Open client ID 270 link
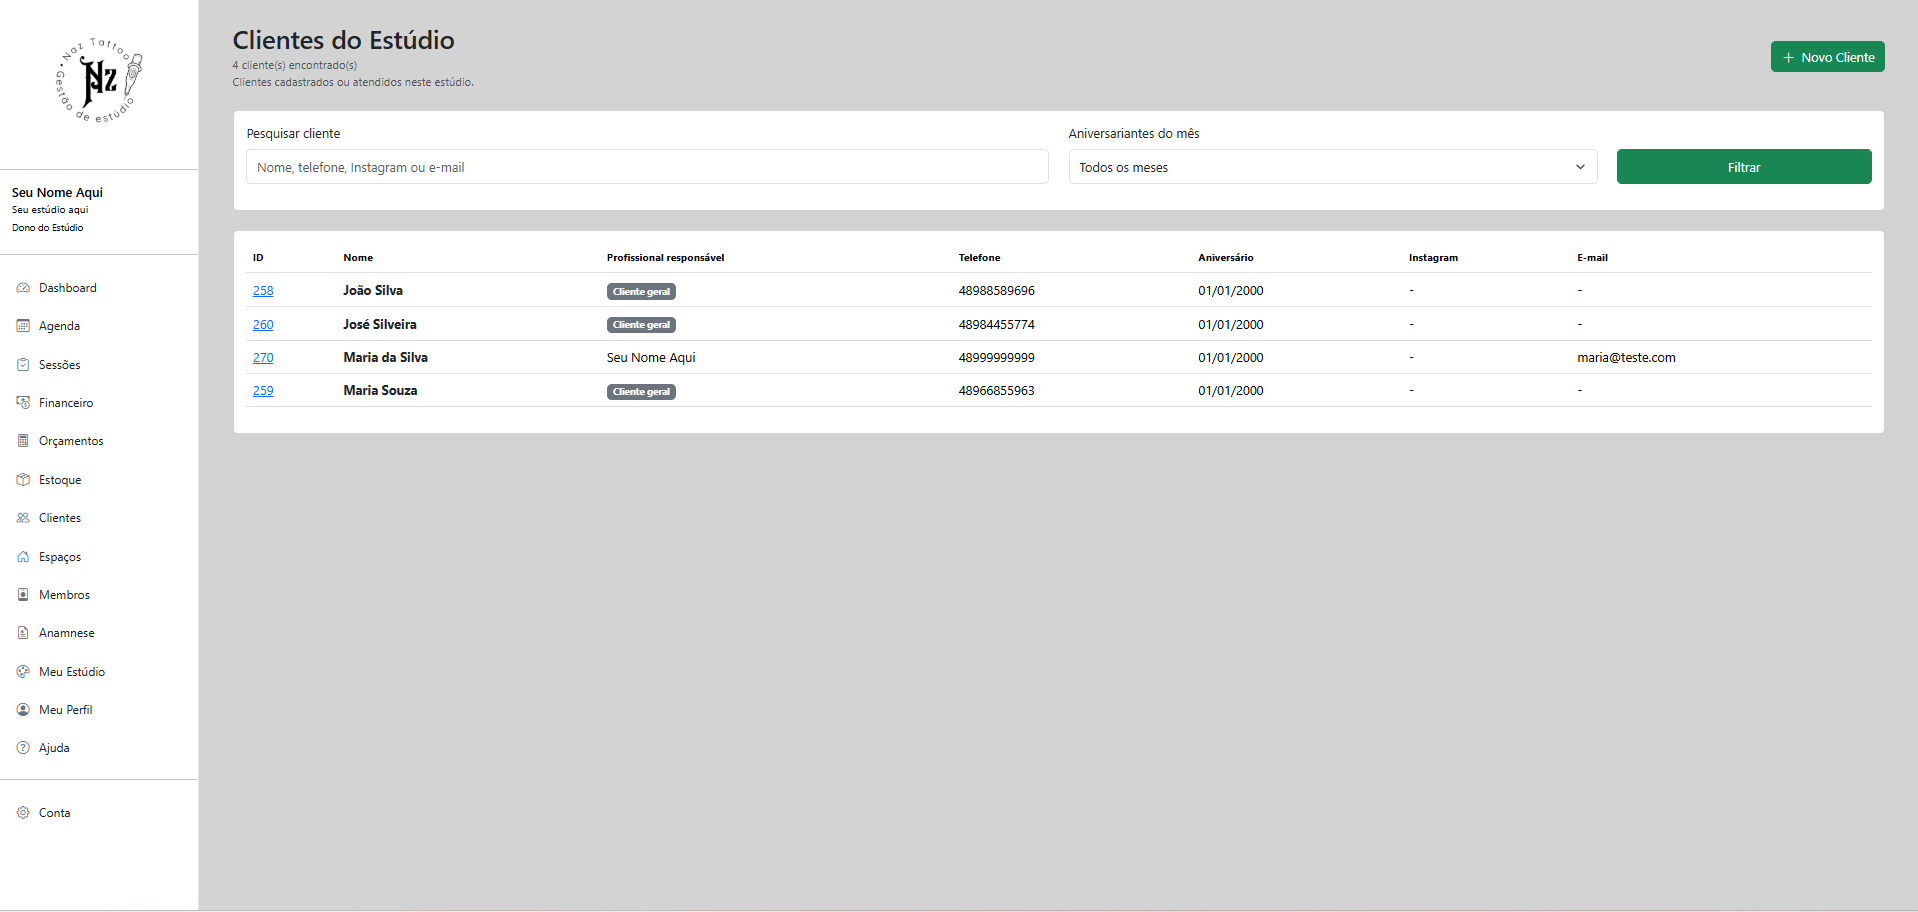This screenshot has height=912, width=1918. click(263, 358)
